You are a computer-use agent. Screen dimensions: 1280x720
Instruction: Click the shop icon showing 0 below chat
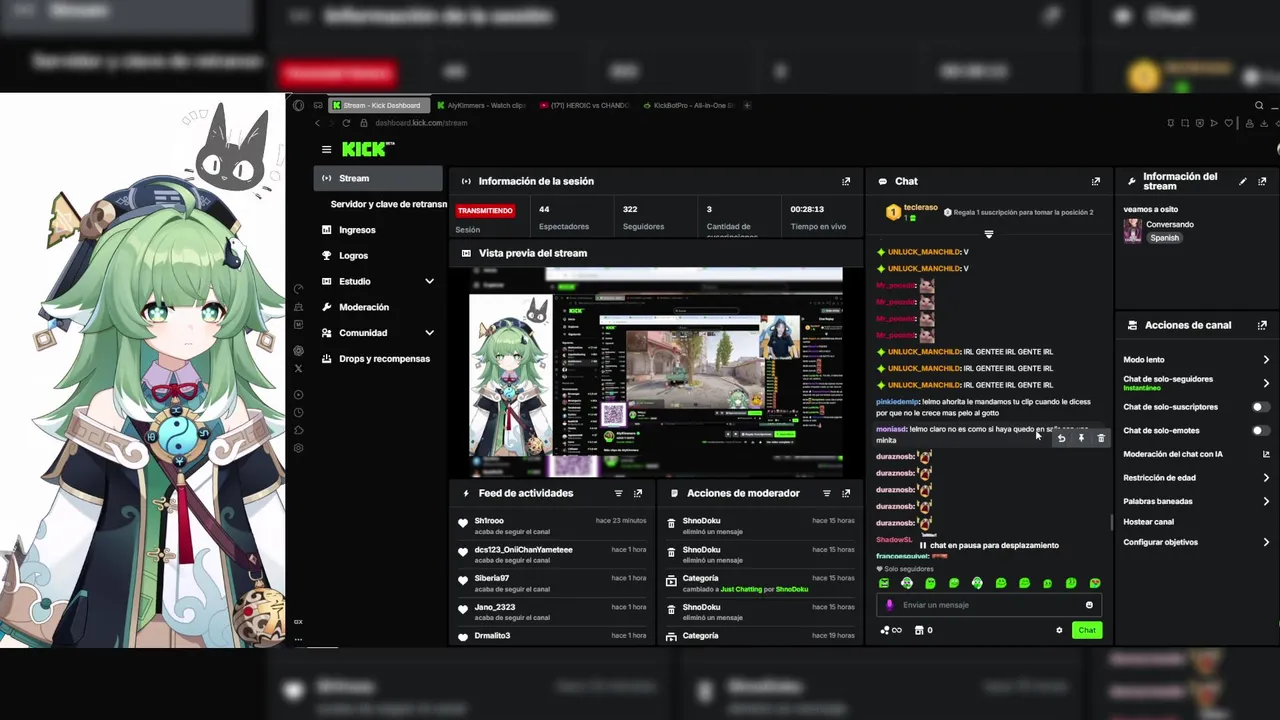[923, 630]
